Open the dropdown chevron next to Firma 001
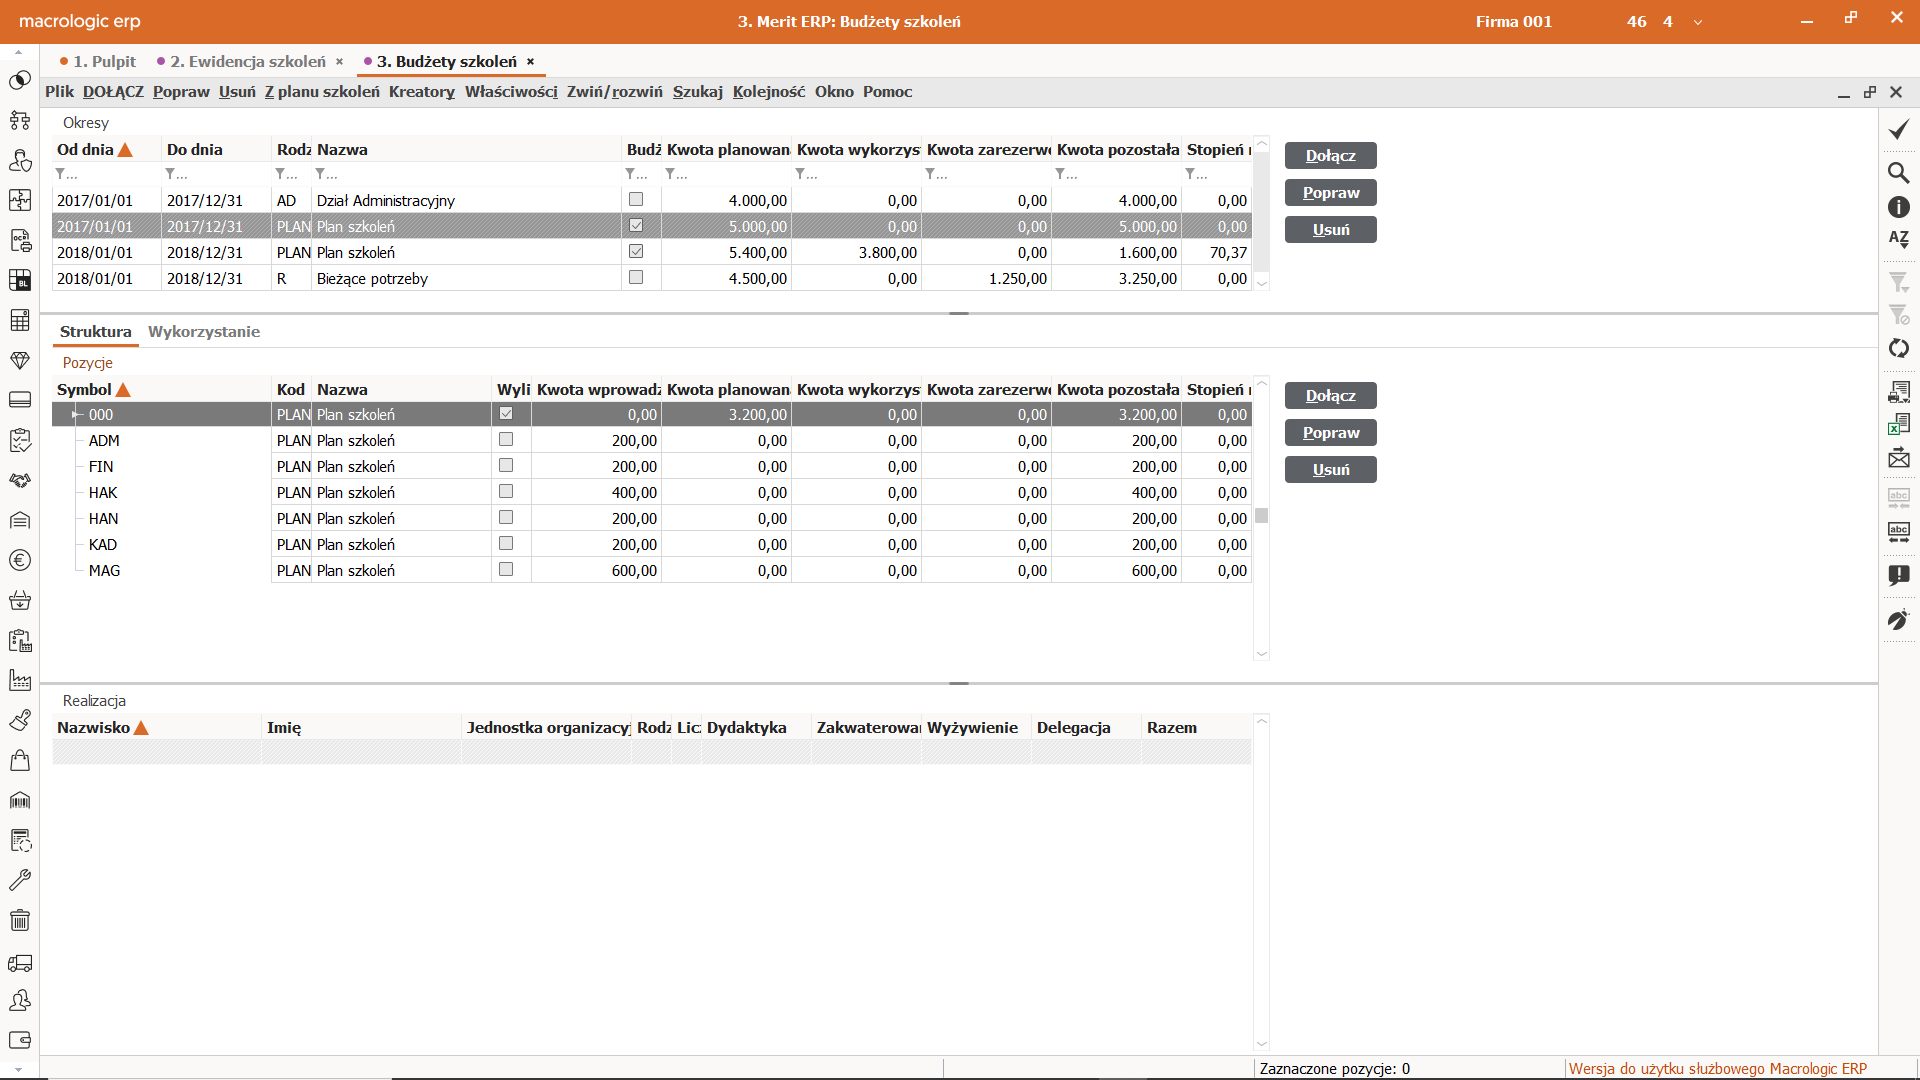Image resolution: width=1920 pixels, height=1080 pixels. (1697, 22)
